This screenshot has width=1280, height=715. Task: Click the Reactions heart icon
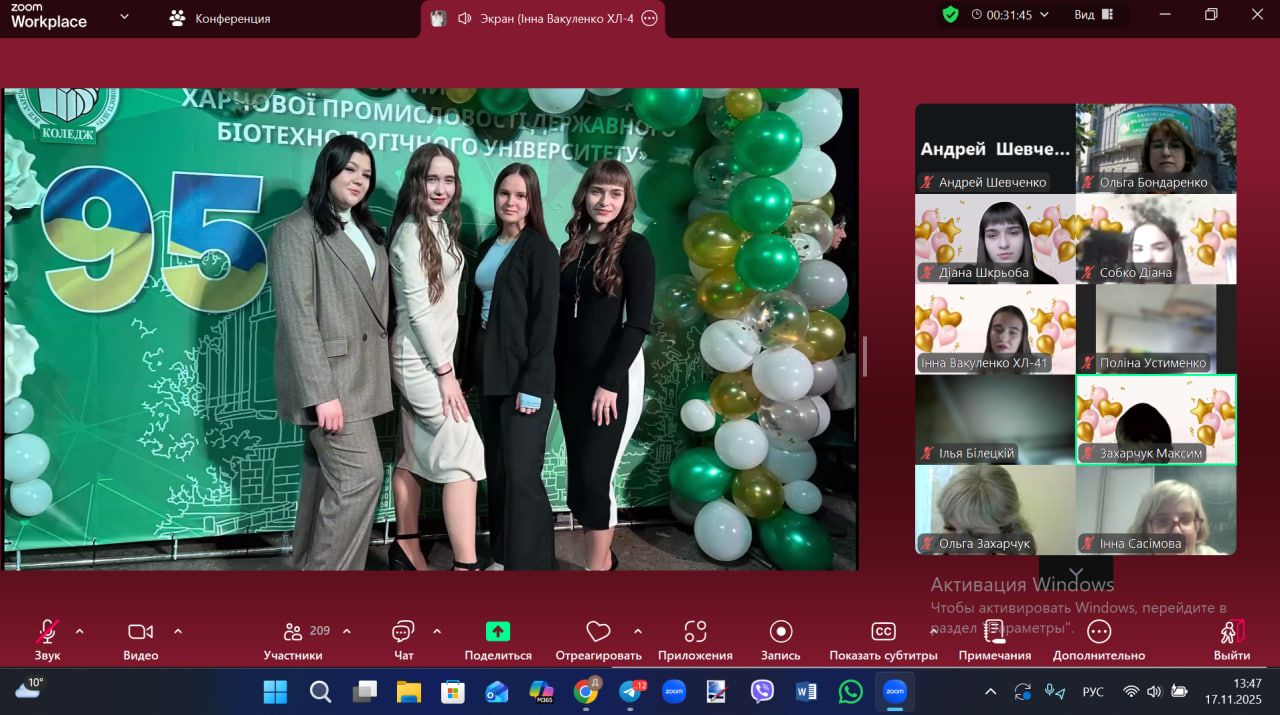(x=598, y=632)
